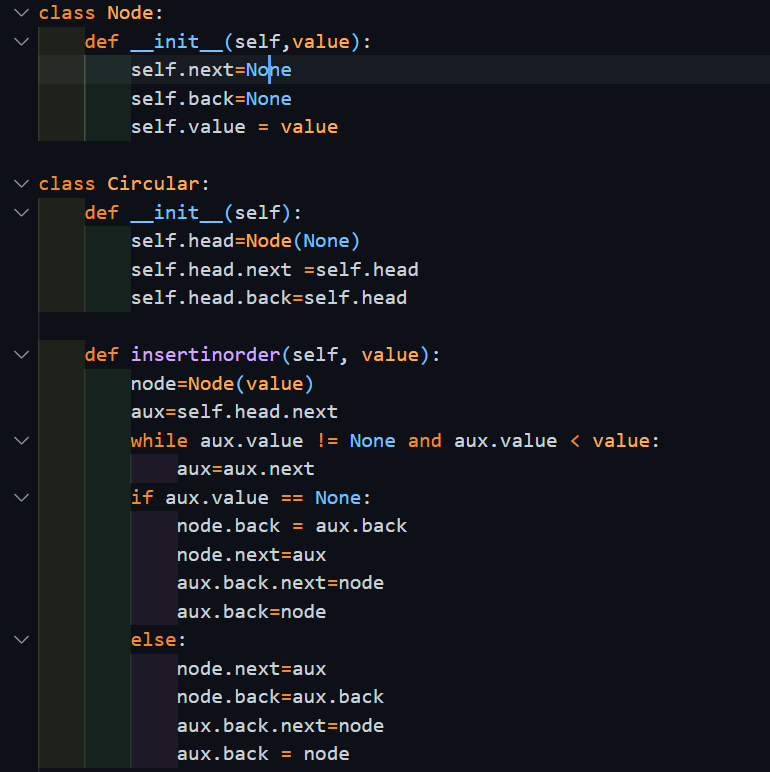Place cursor on self.head.next =self.head line
This screenshot has height=772, width=770.
point(274,270)
